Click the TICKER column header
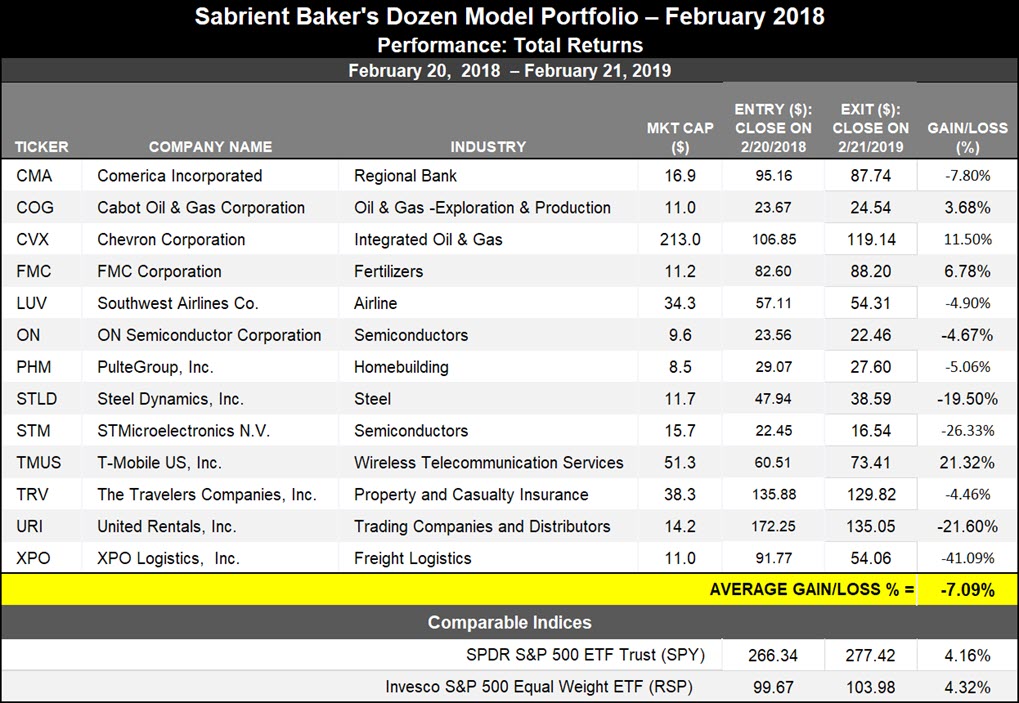 (x=42, y=147)
